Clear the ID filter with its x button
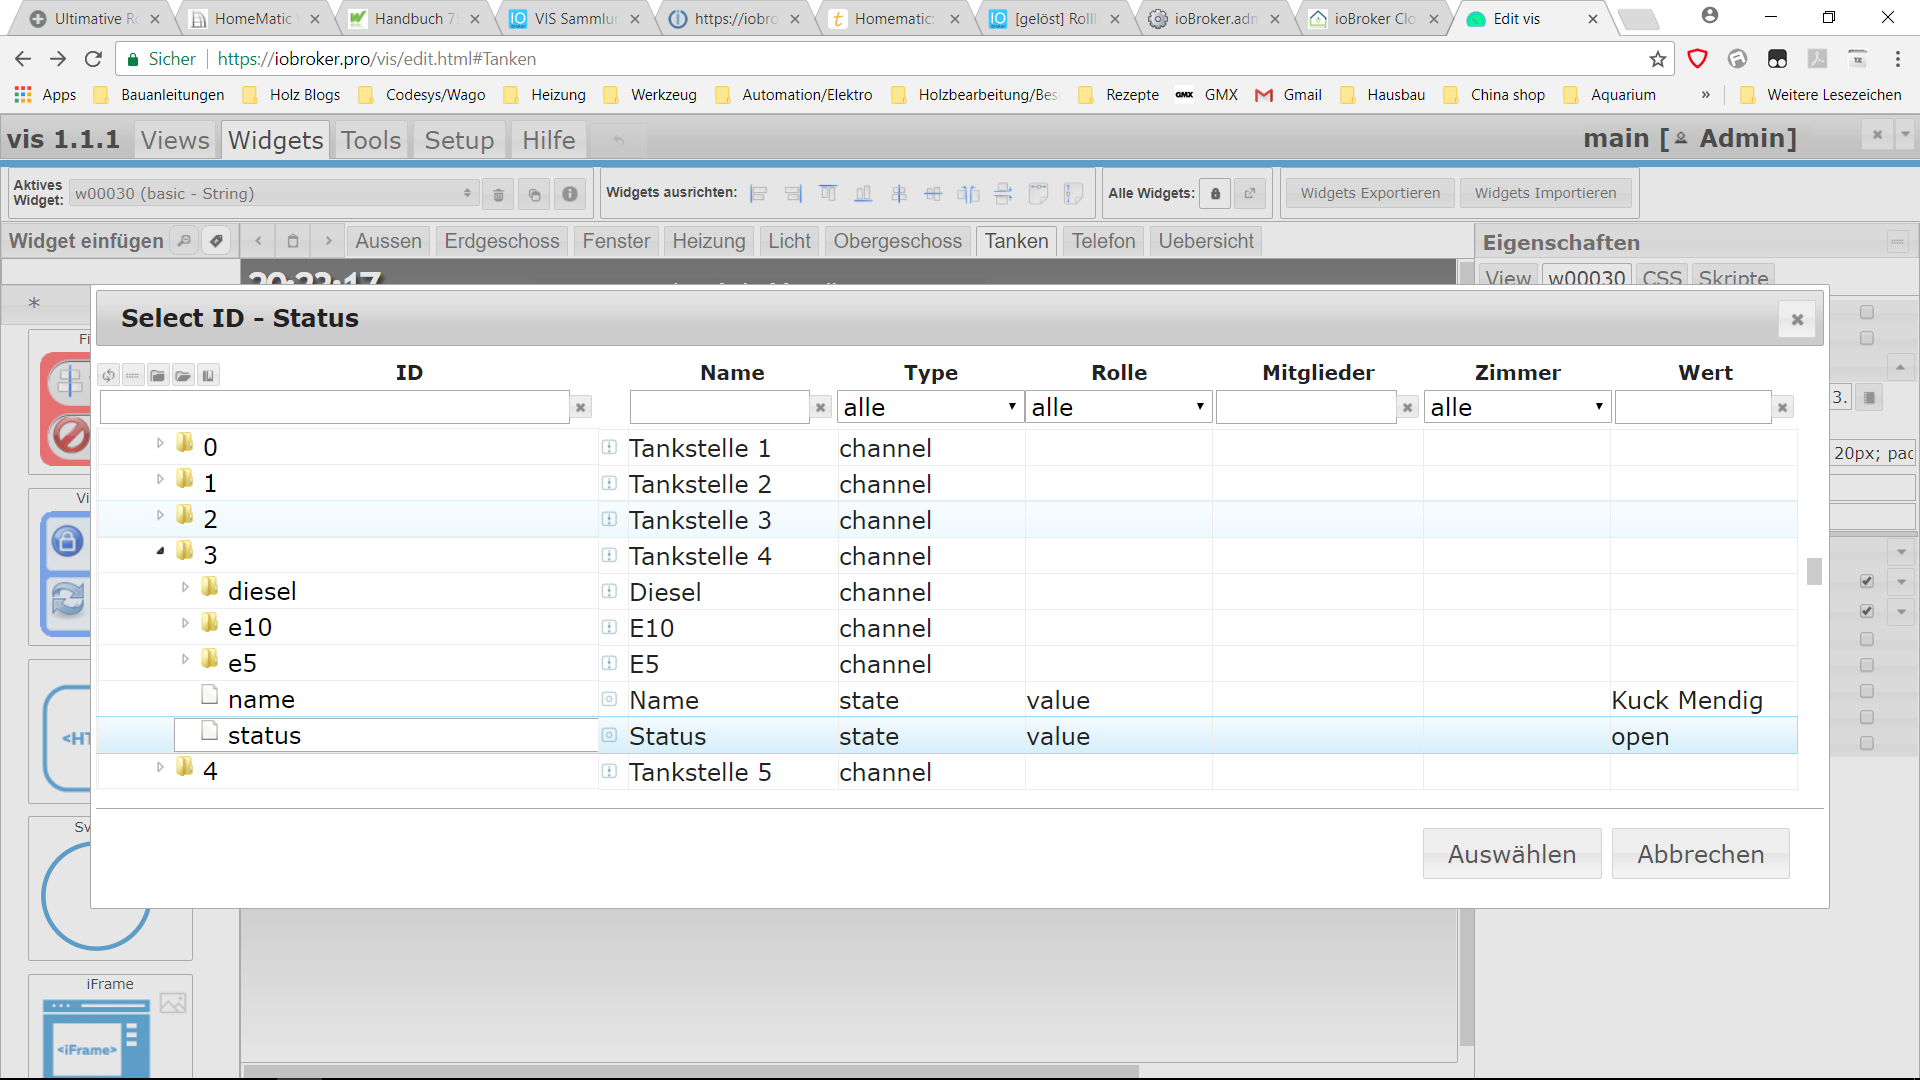This screenshot has width=1920, height=1080. 580,407
